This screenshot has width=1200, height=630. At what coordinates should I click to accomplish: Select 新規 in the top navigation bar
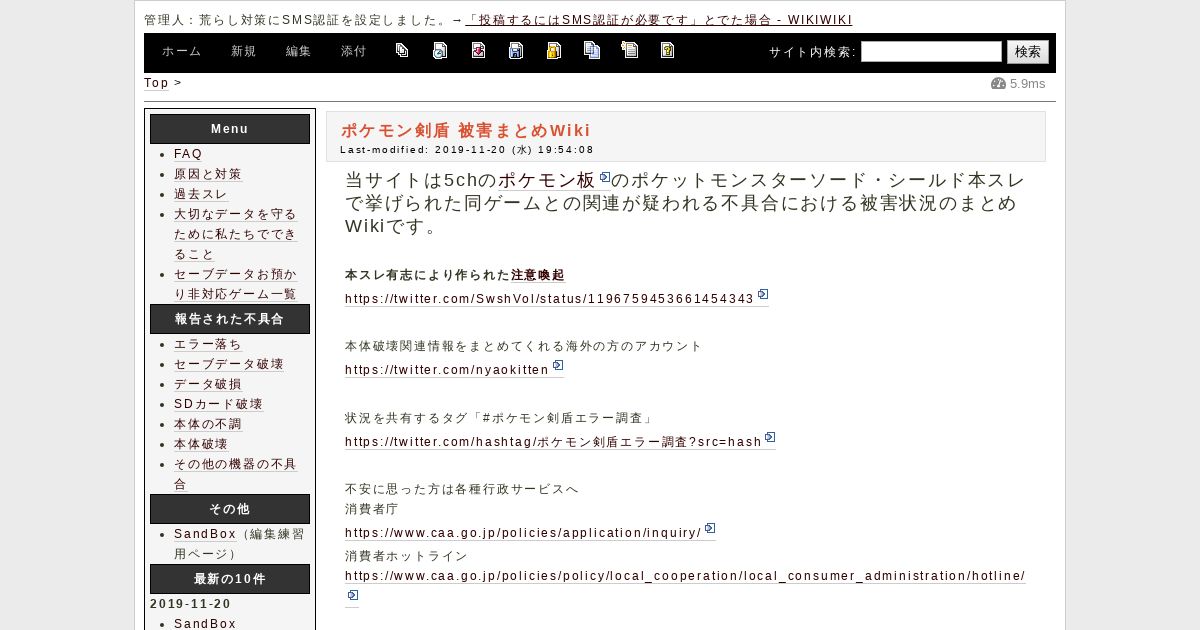click(243, 52)
